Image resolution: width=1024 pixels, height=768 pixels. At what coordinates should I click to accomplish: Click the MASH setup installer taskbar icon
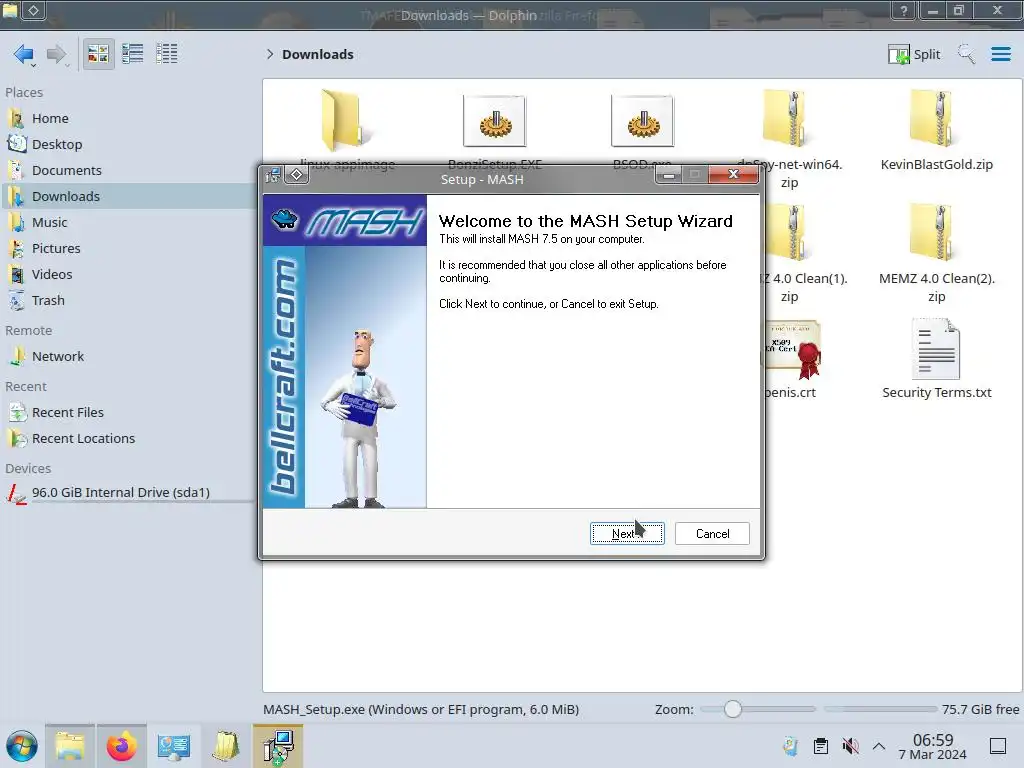pos(278,746)
